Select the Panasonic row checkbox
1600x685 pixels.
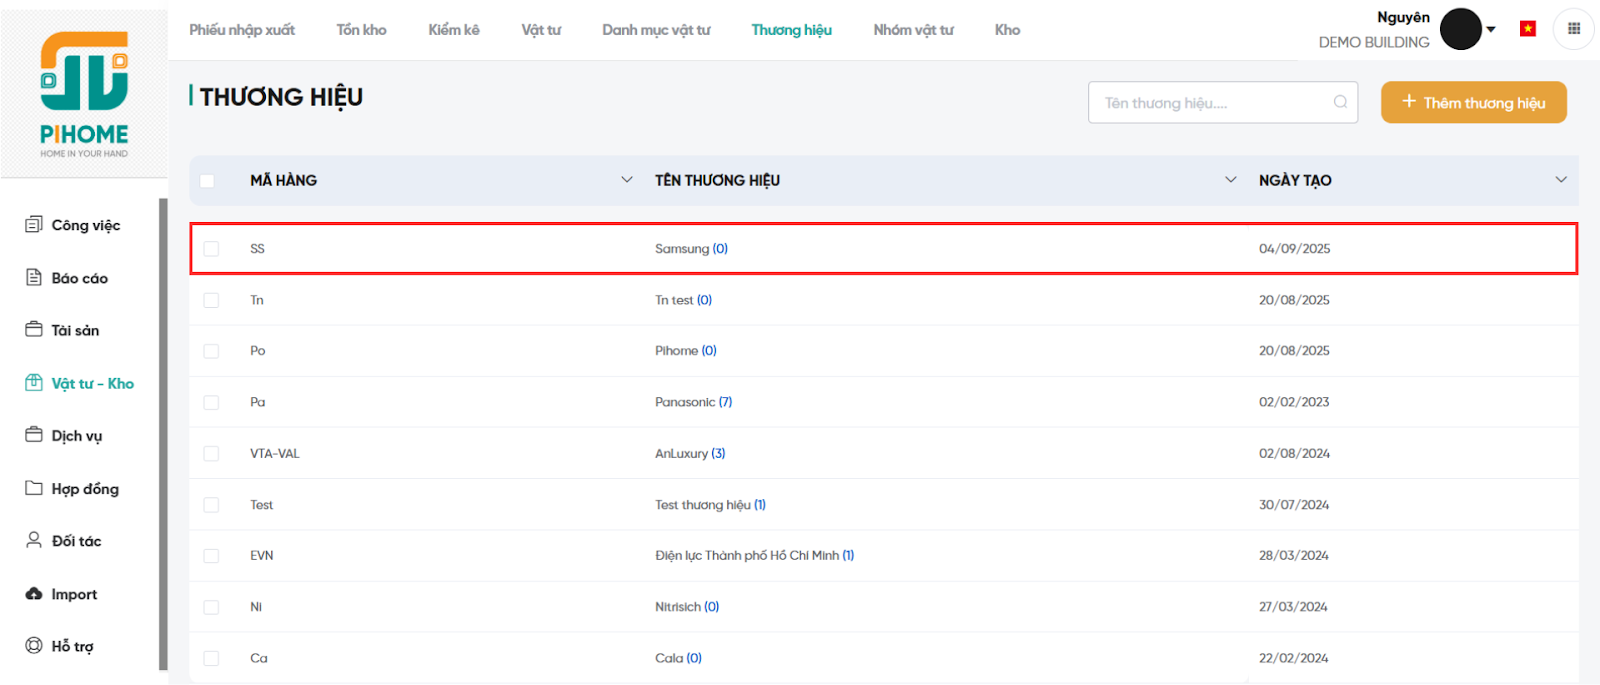click(x=211, y=402)
